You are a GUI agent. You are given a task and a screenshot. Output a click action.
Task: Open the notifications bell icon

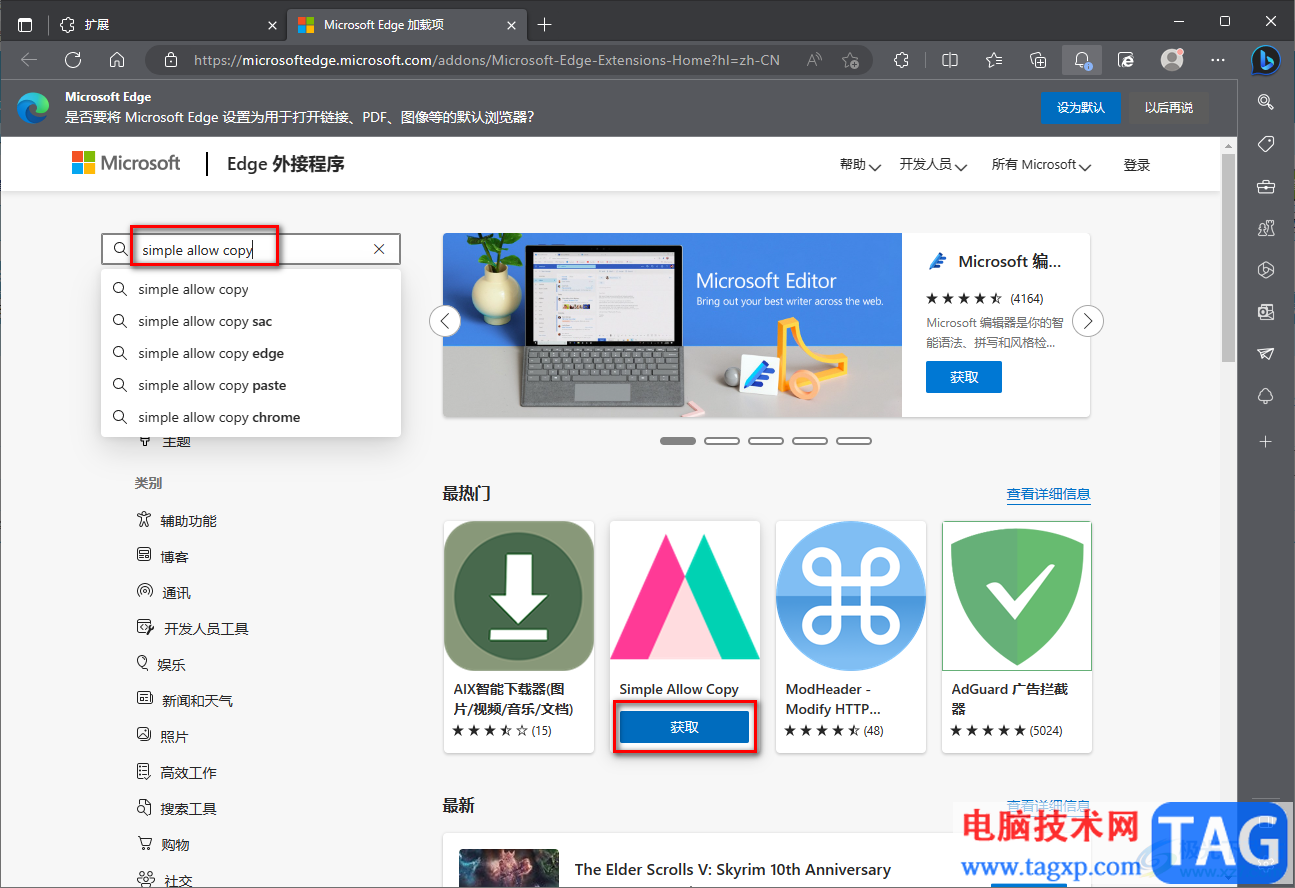(1082, 60)
